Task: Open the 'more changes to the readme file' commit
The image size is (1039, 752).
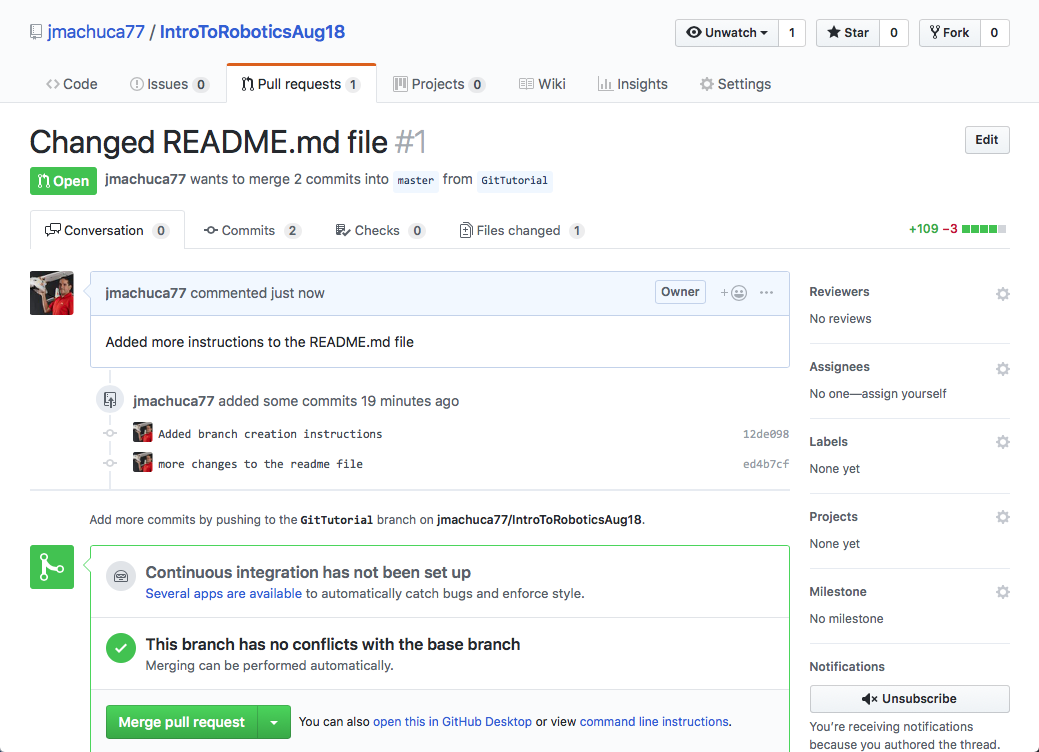Action: [260, 464]
